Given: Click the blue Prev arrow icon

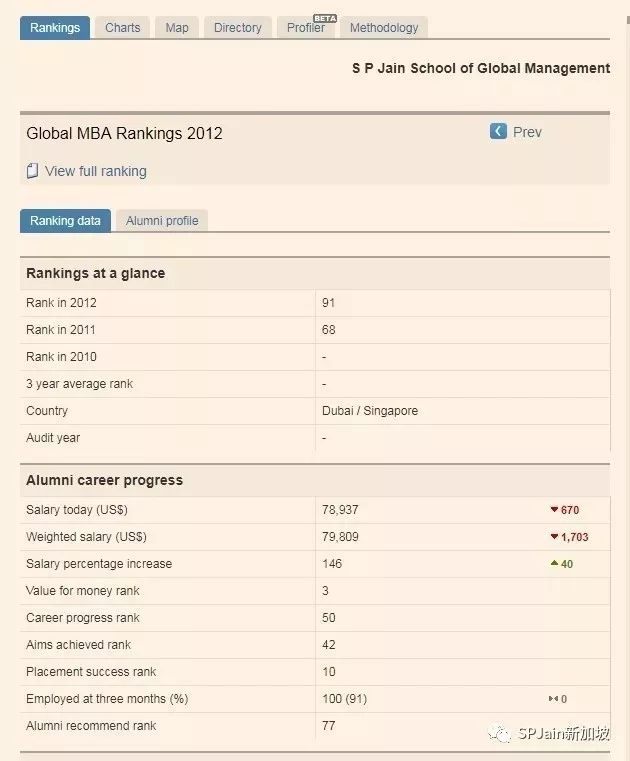Looking at the screenshot, I should (498, 131).
